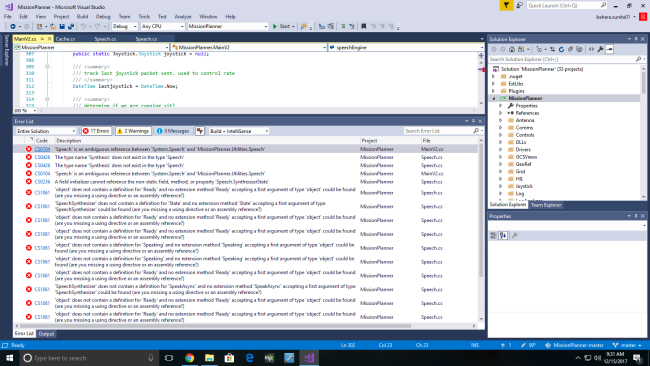Open the Build menu
This screenshot has height=366, width=650.
(82, 17)
